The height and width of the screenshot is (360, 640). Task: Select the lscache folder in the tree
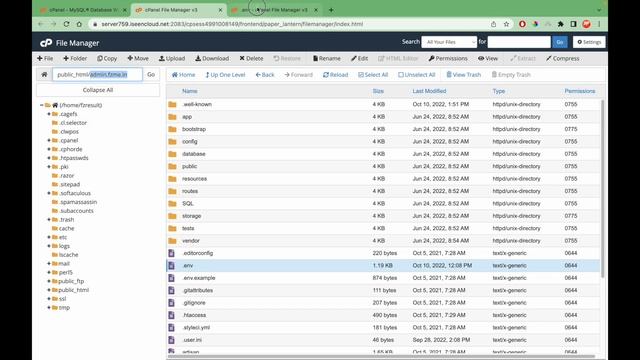(69, 255)
